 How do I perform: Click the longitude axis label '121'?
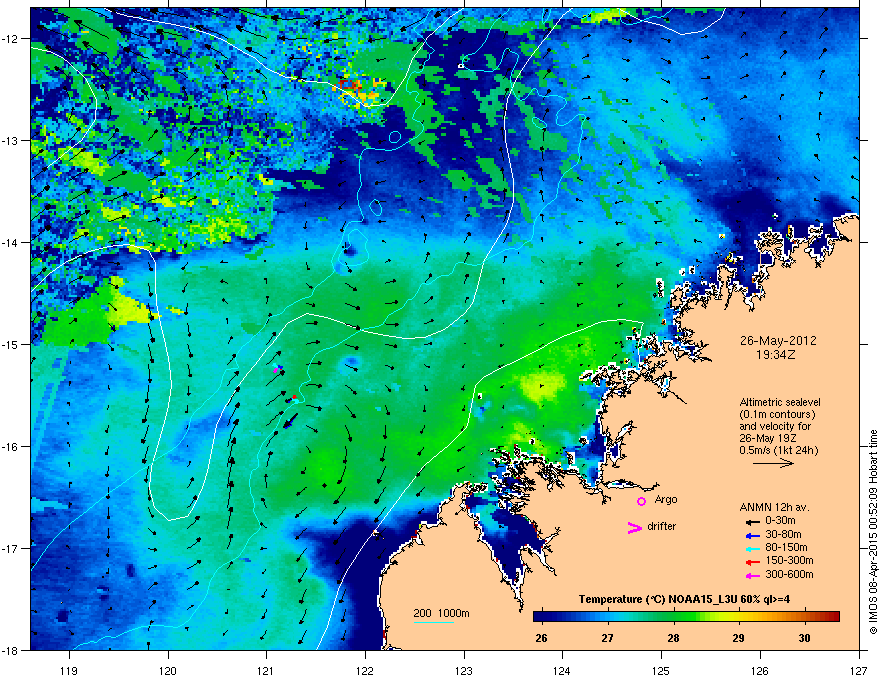pyautogui.click(x=266, y=670)
